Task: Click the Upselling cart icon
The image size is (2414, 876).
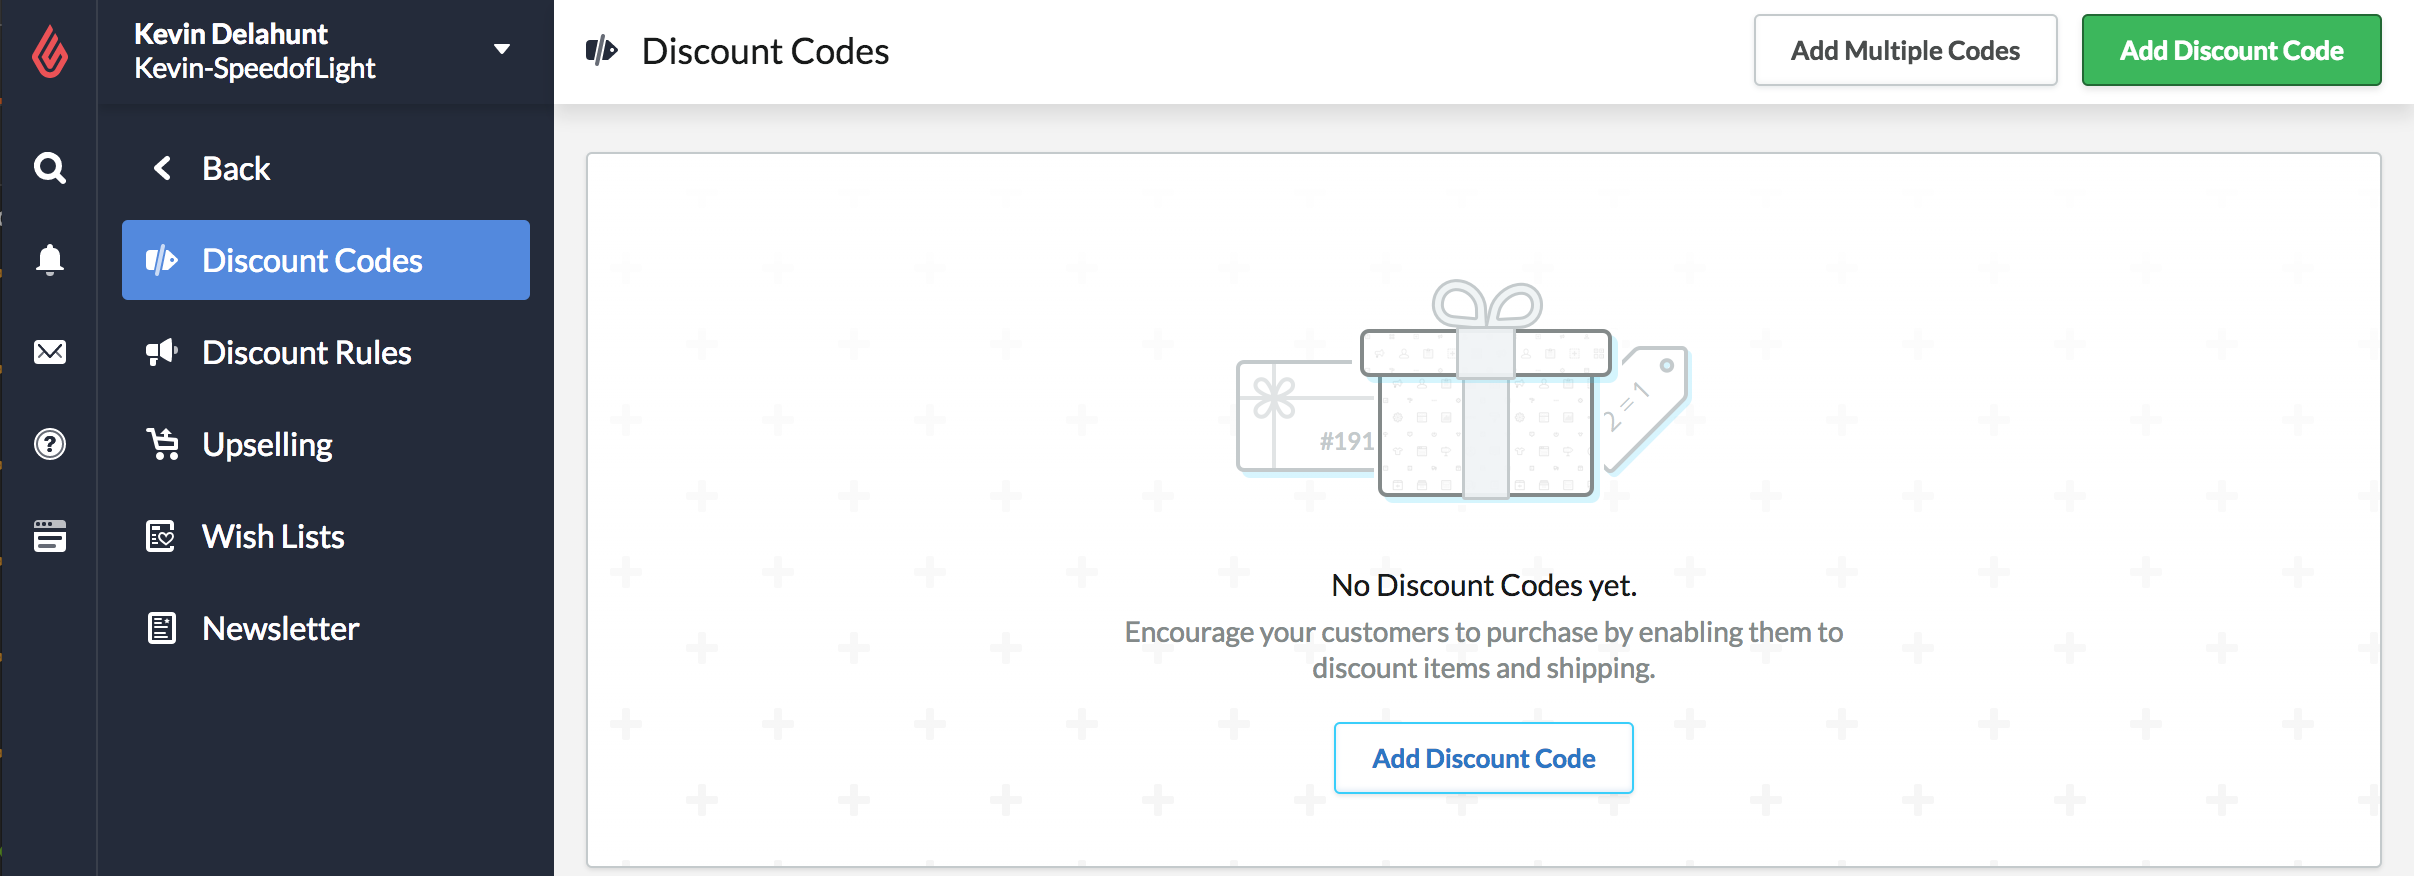Action: 162,444
